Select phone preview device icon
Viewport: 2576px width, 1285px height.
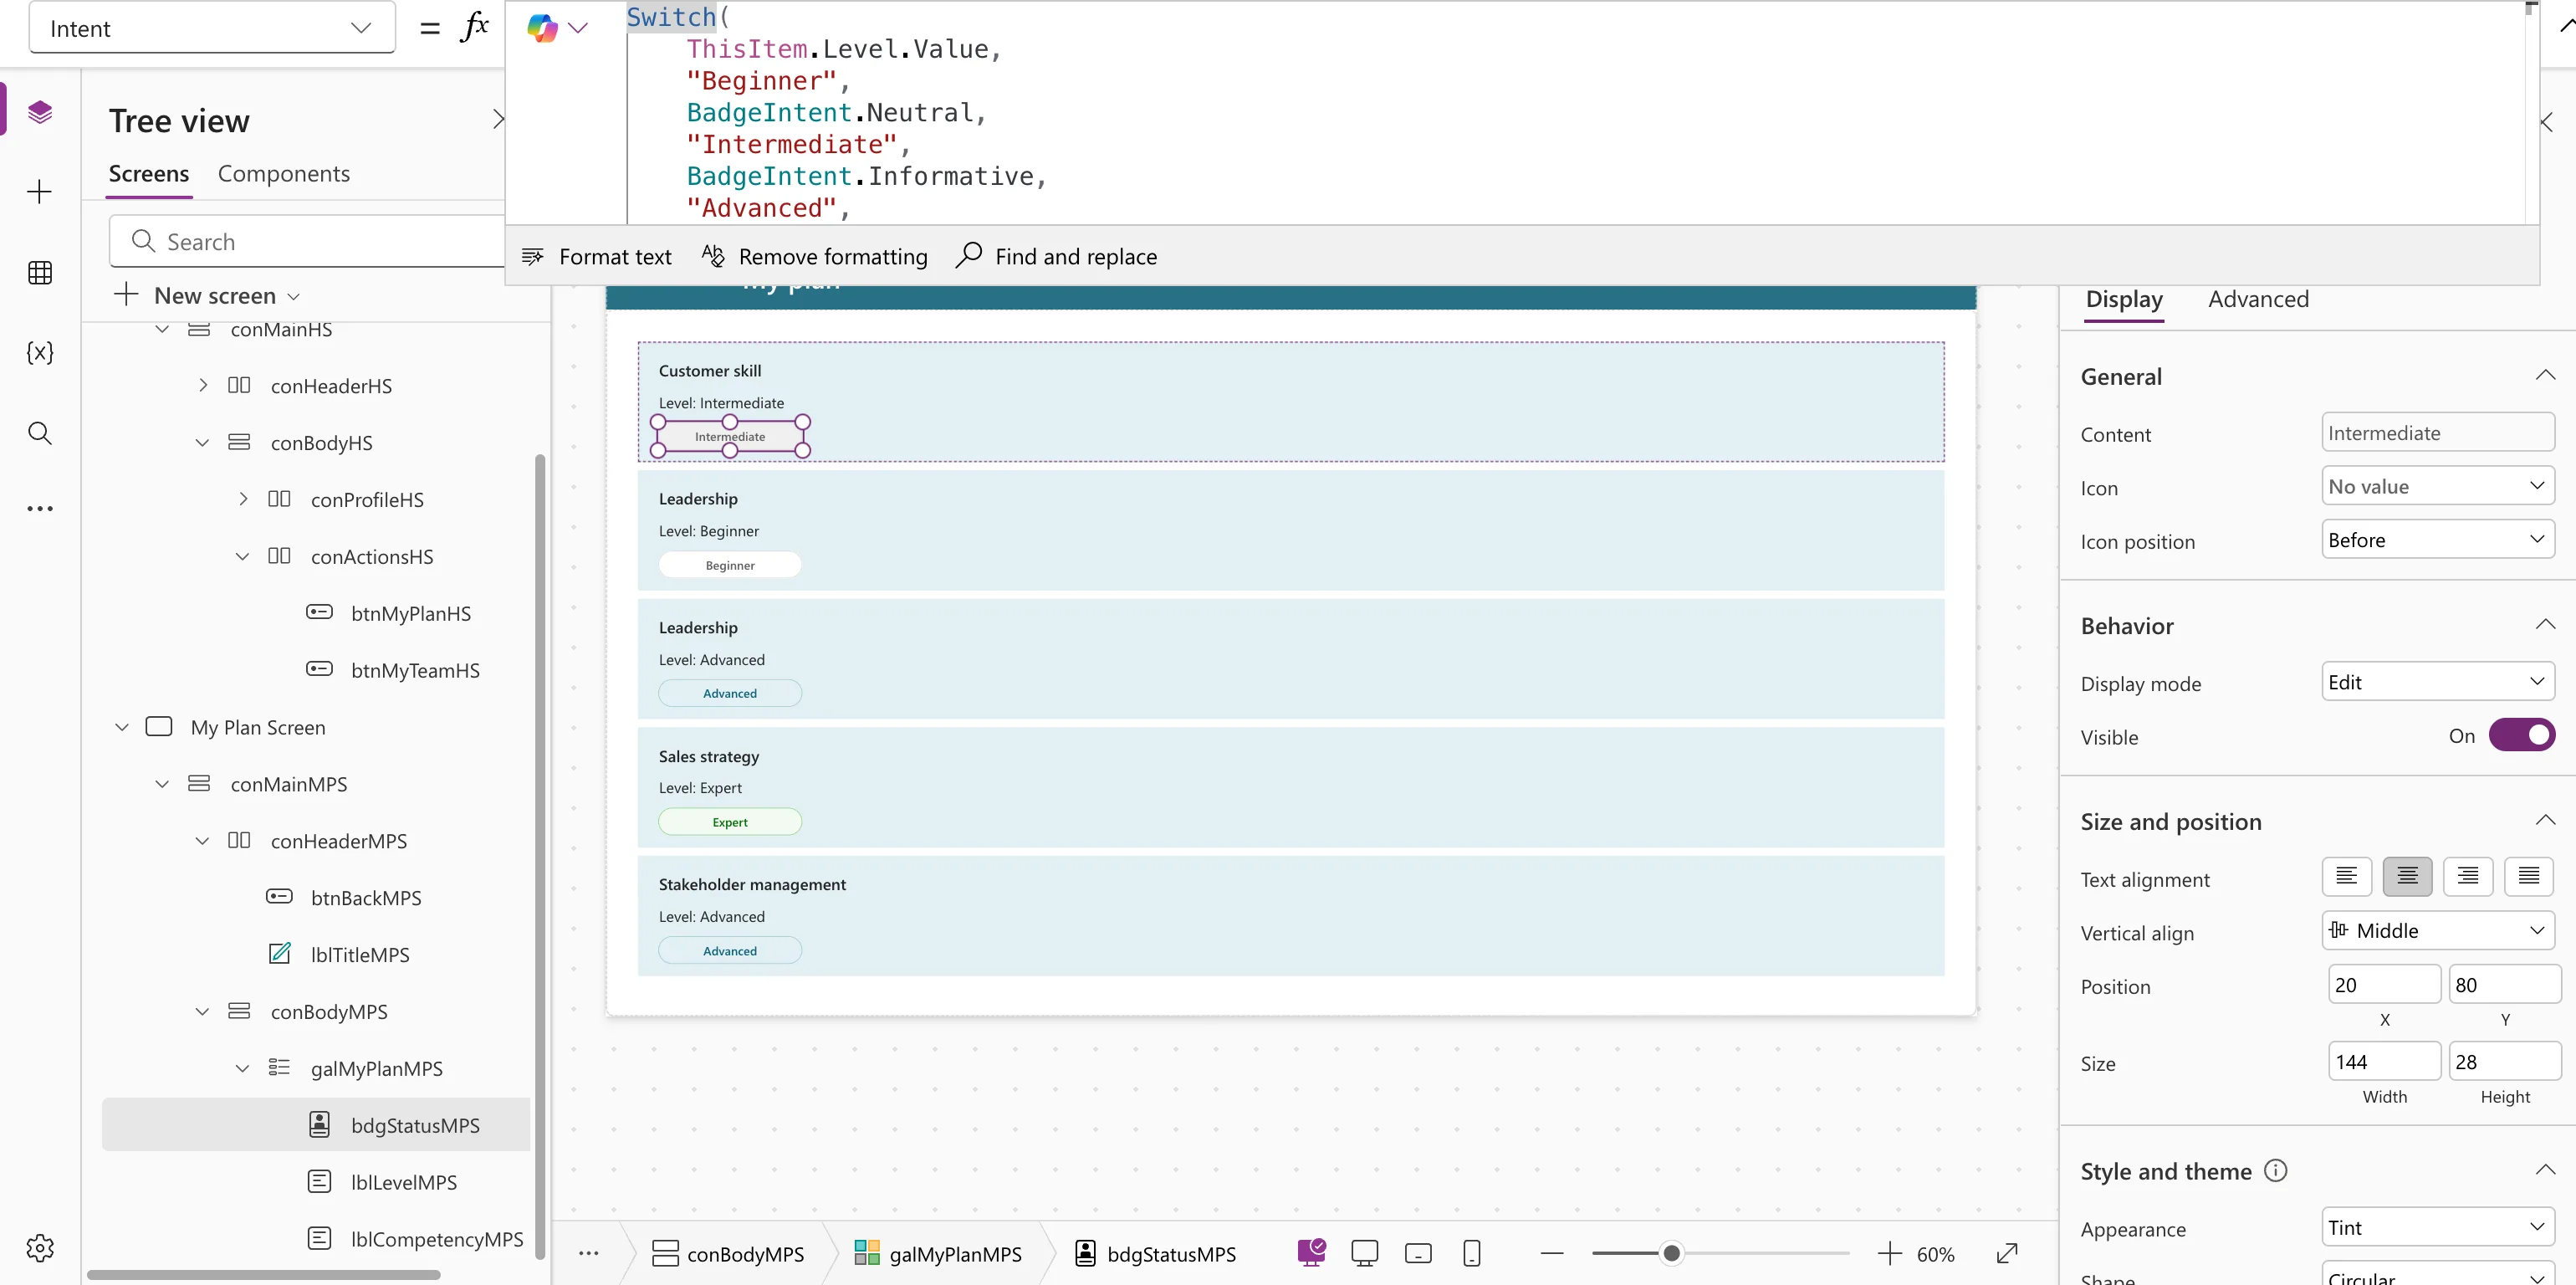[1471, 1253]
